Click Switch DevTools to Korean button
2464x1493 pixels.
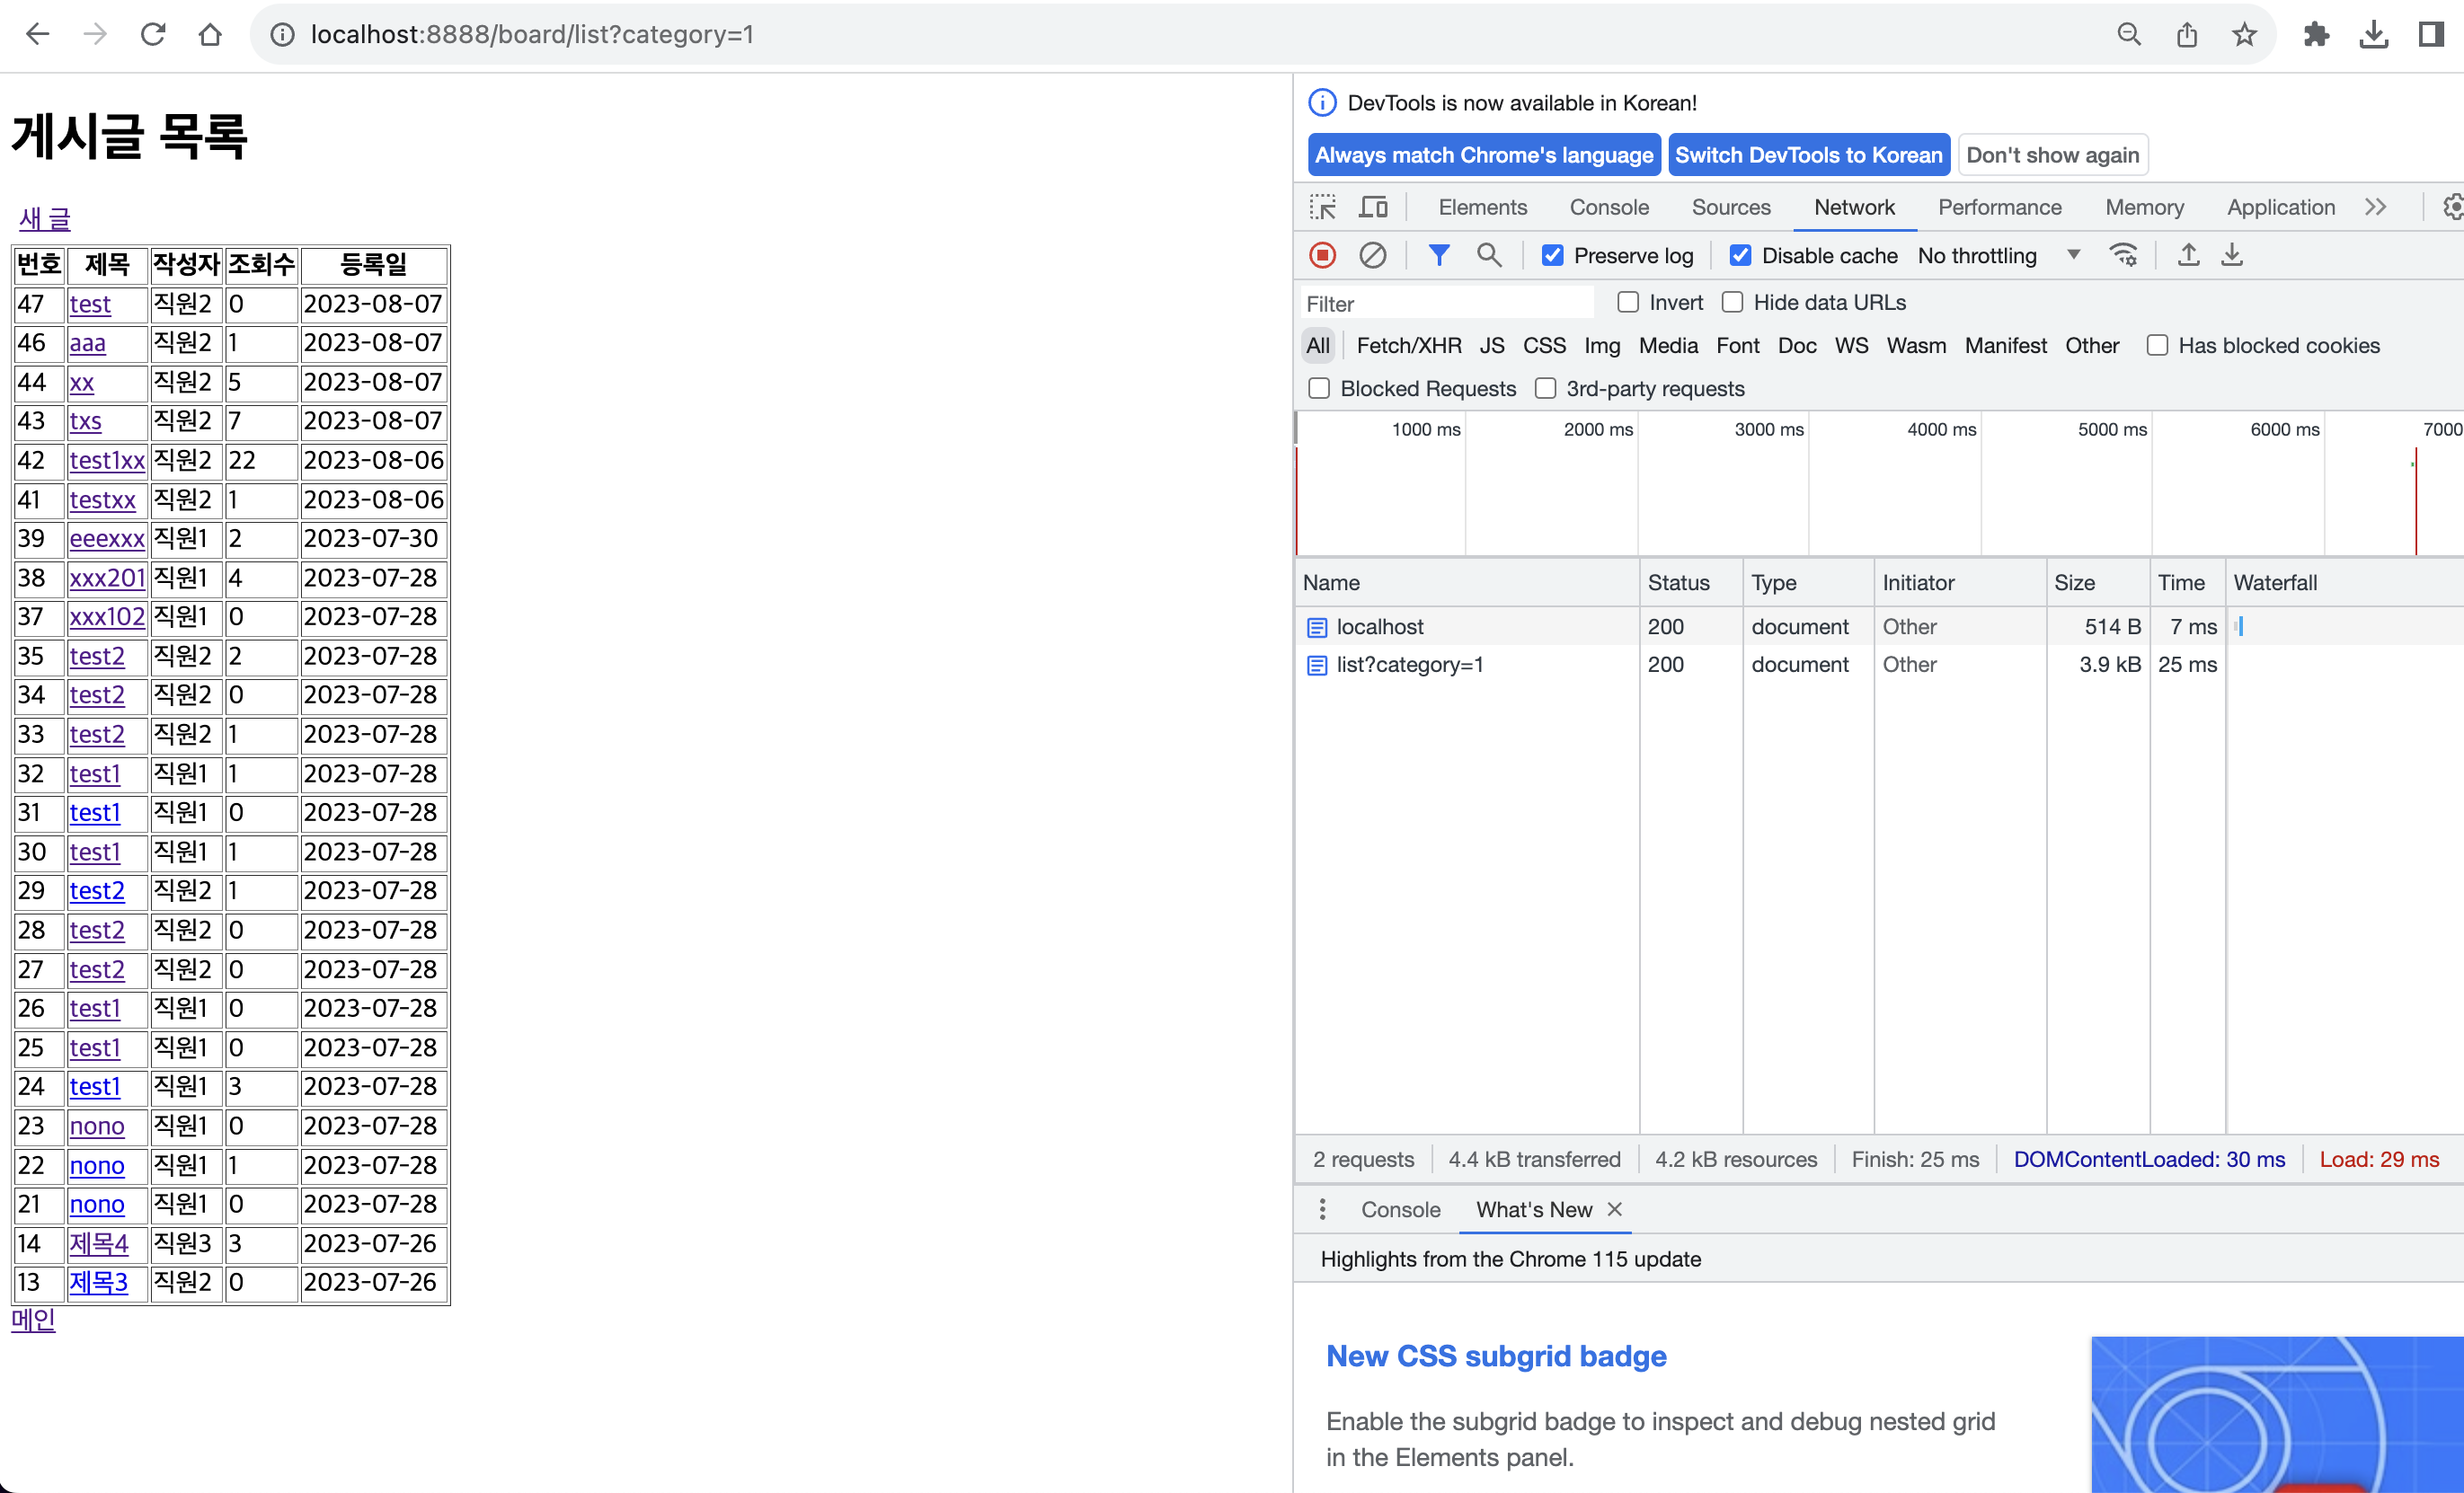pos(1808,155)
